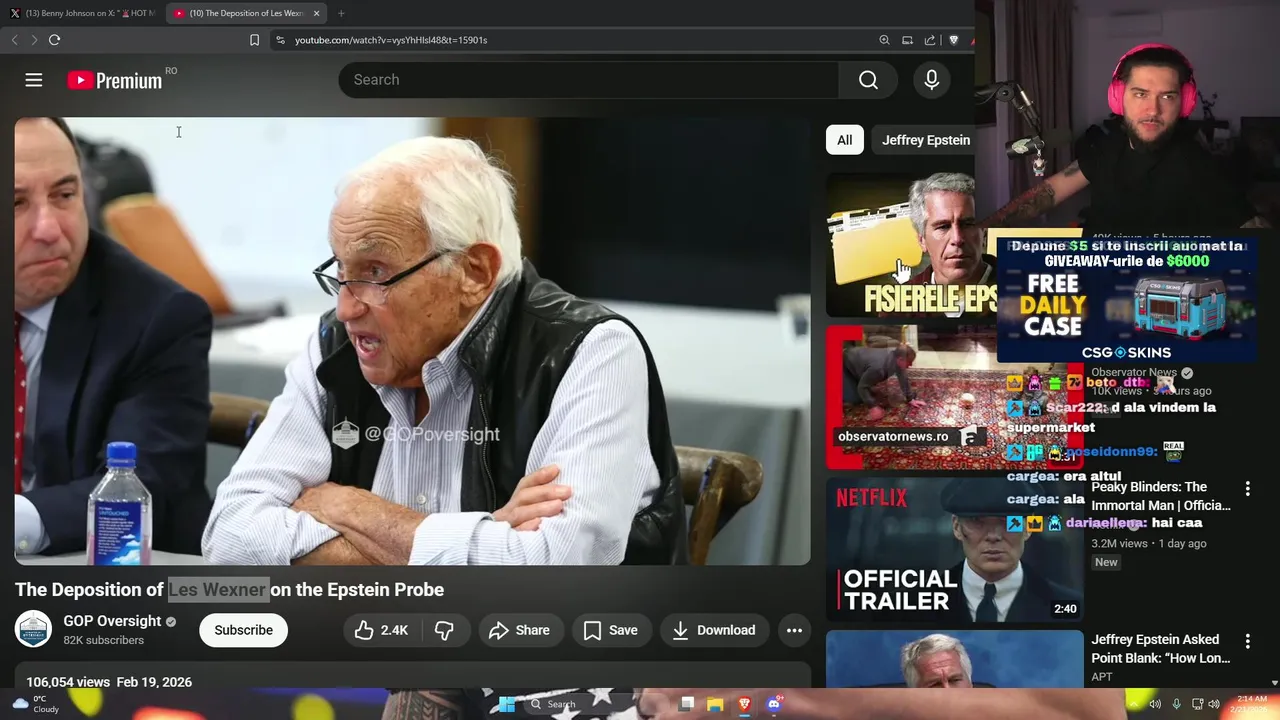Open Windows Start menu
This screenshot has height=720, width=1280.
507,704
